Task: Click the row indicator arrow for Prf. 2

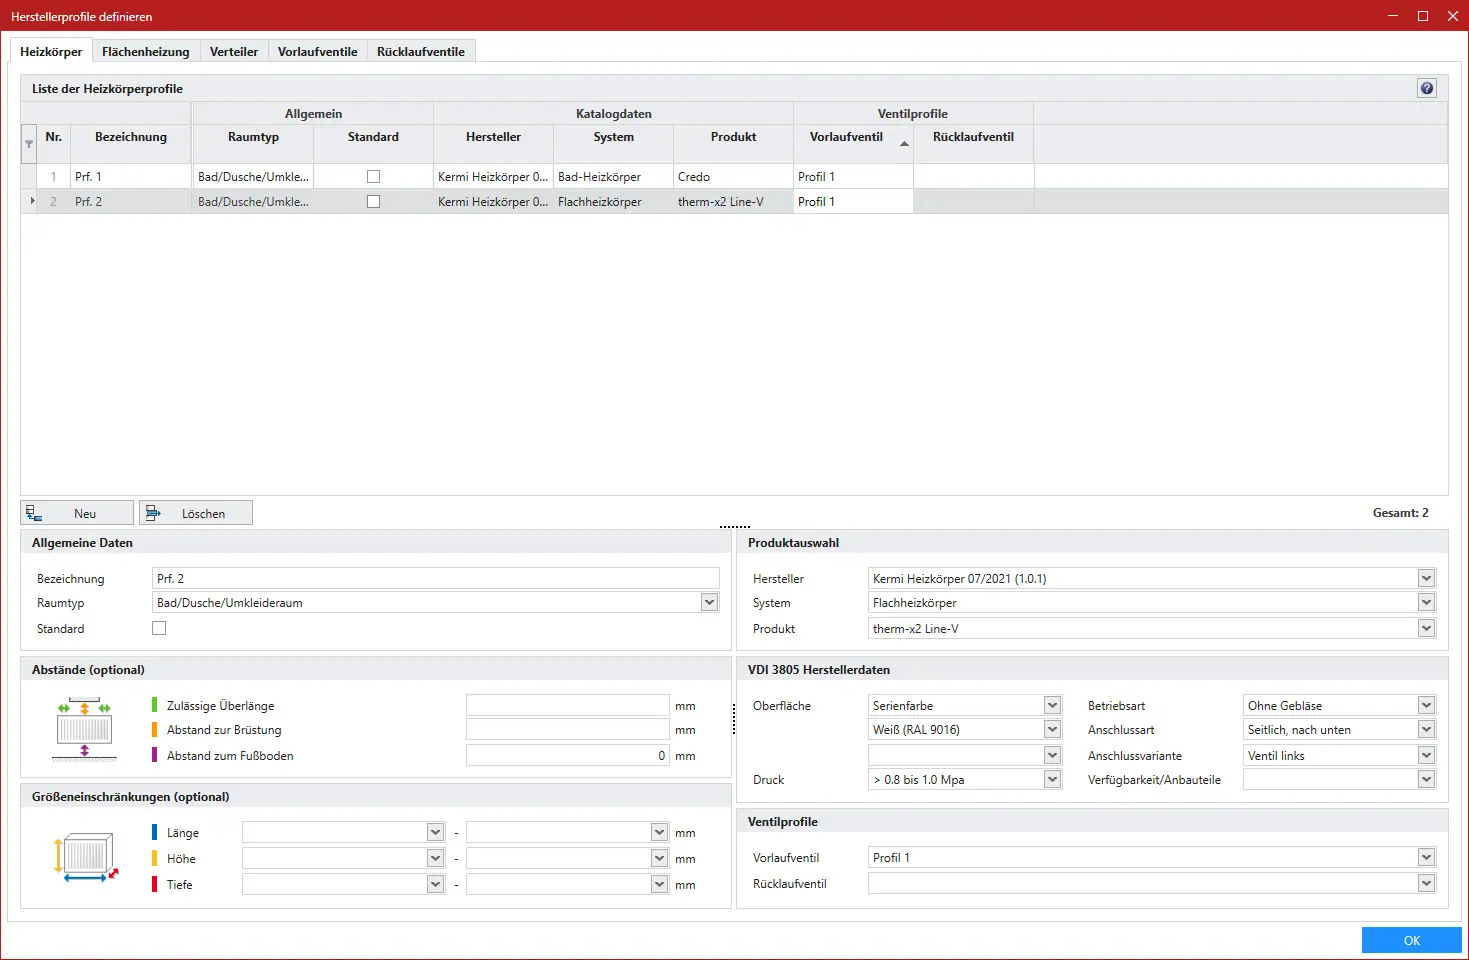Action: click(x=32, y=201)
